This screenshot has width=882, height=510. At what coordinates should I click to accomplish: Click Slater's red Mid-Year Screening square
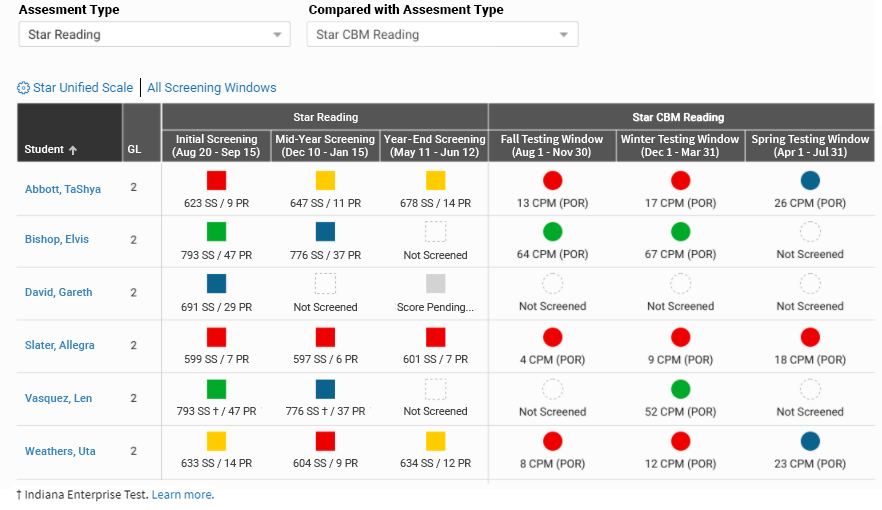click(325, 337)
